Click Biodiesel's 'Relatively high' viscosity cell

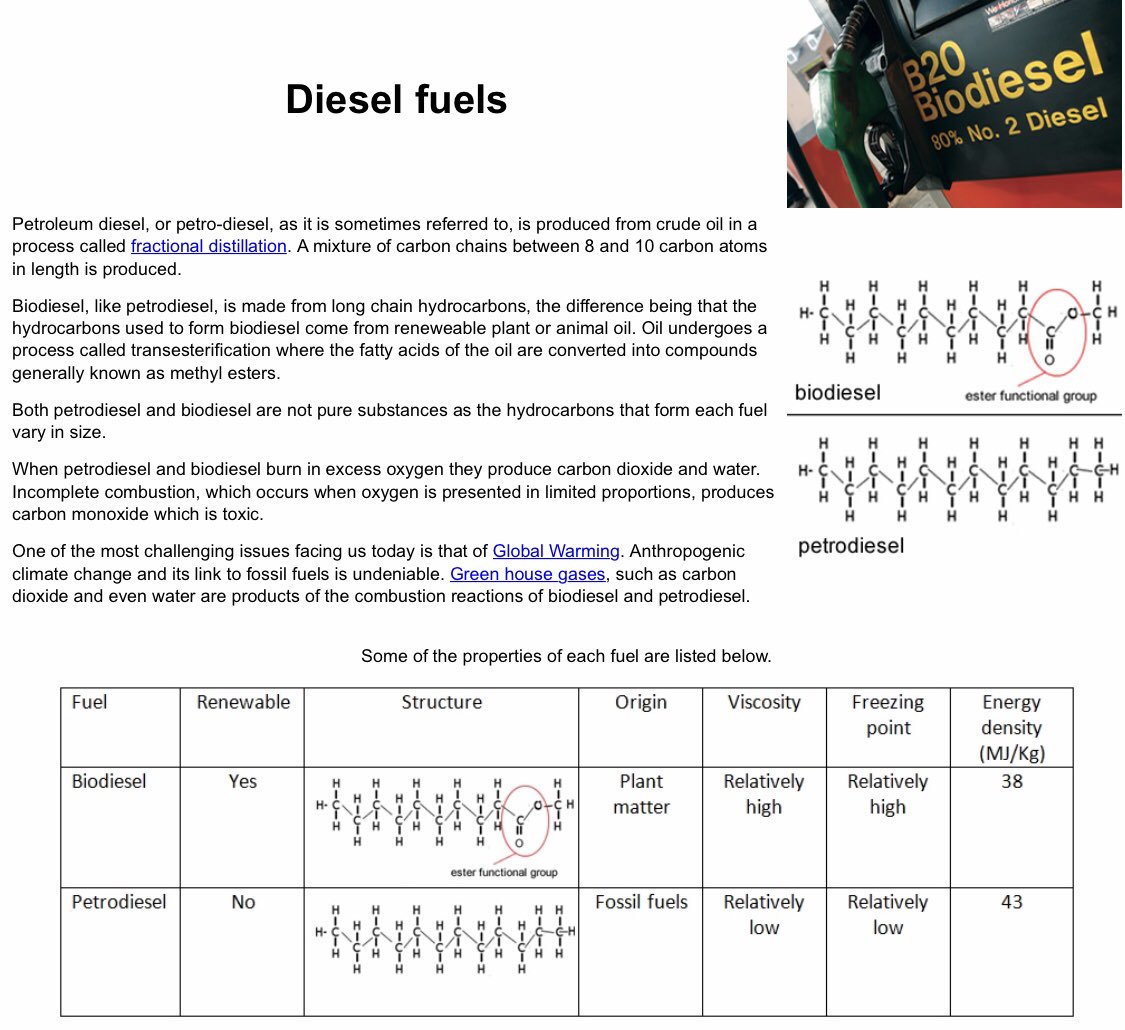pyautogui.click(x=764, y=827)
